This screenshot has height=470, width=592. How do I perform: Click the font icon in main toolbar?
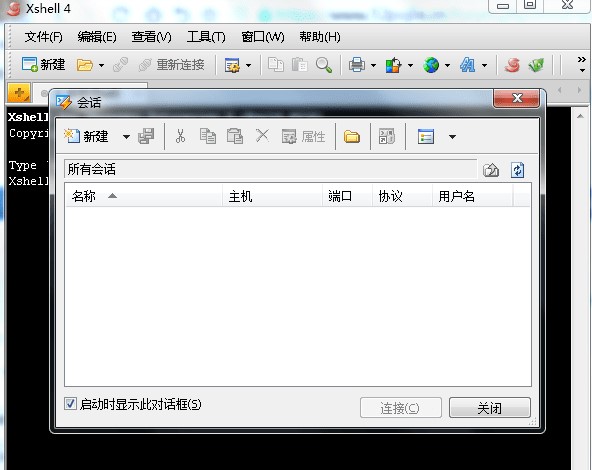pyautogui.click(x=467, y=65)
